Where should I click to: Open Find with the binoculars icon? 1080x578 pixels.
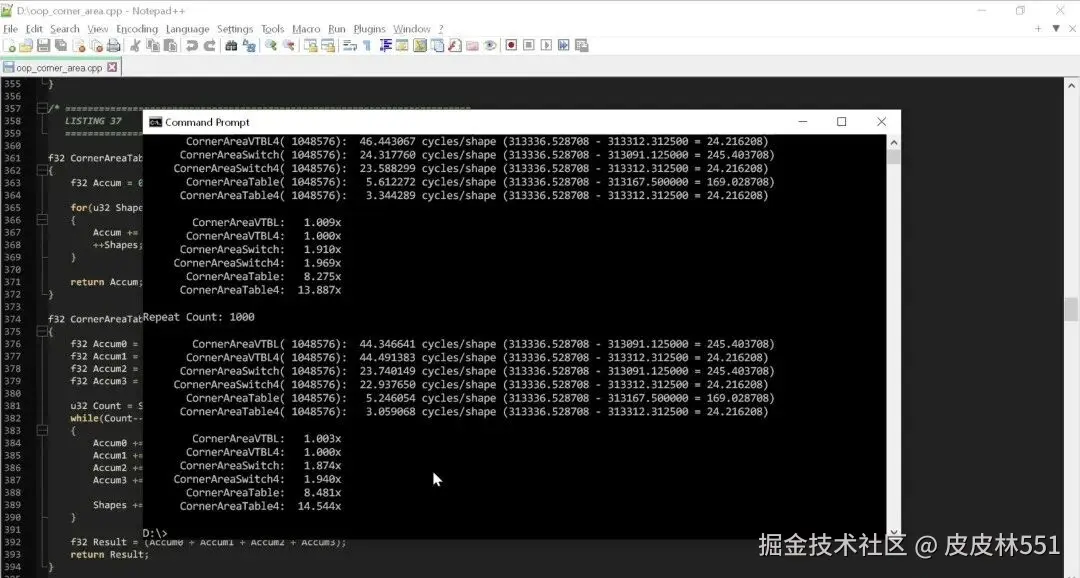[231, 45]
